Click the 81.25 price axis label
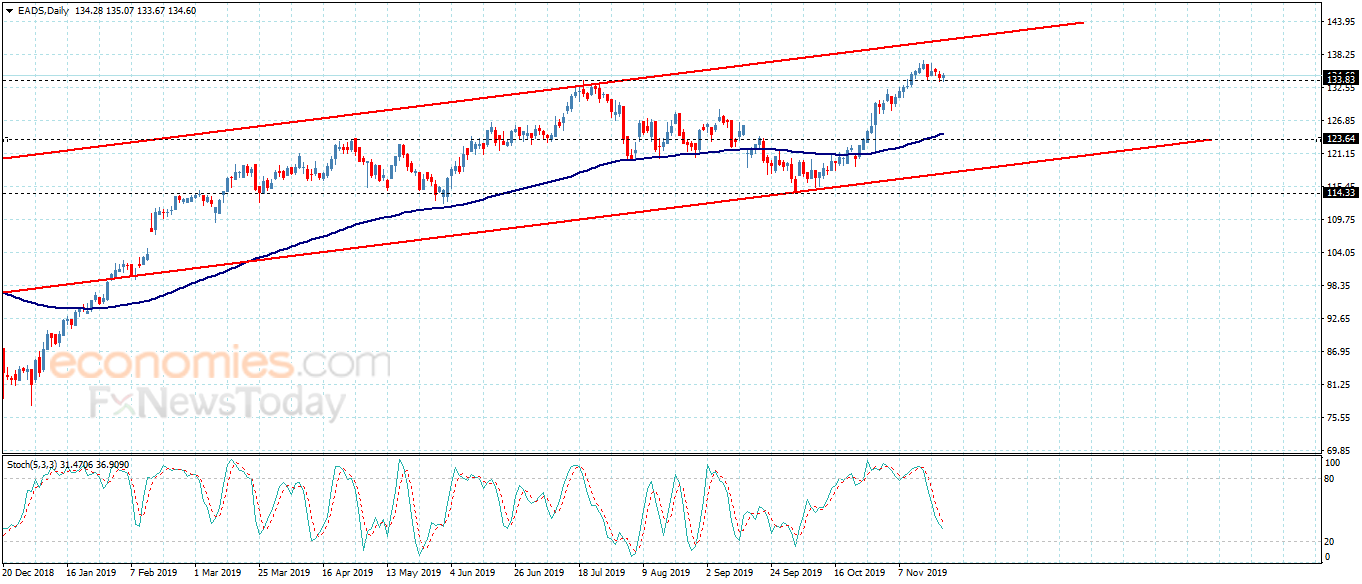Viewport: 1362px width, 584px height. click(x=1338, y=385)
